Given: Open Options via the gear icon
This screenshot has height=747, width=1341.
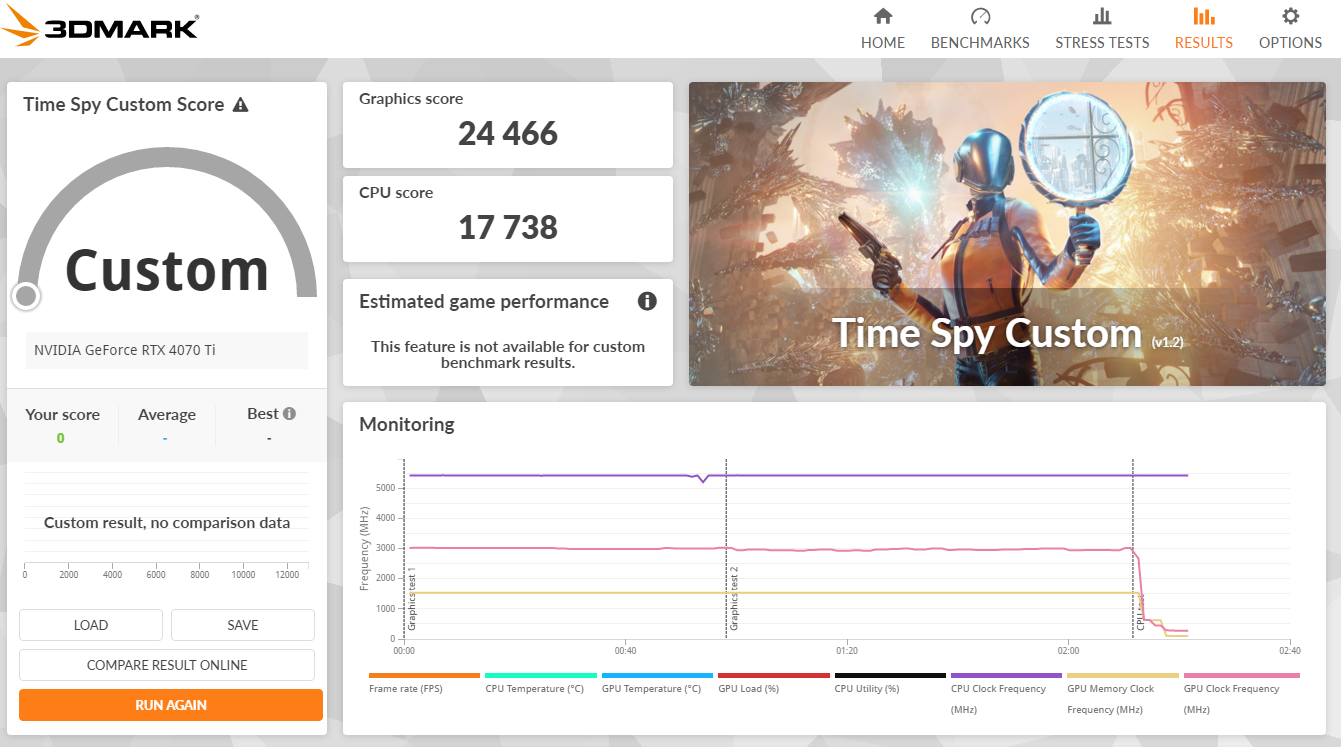Looking at the screenshot, I should coord(1290,17).
